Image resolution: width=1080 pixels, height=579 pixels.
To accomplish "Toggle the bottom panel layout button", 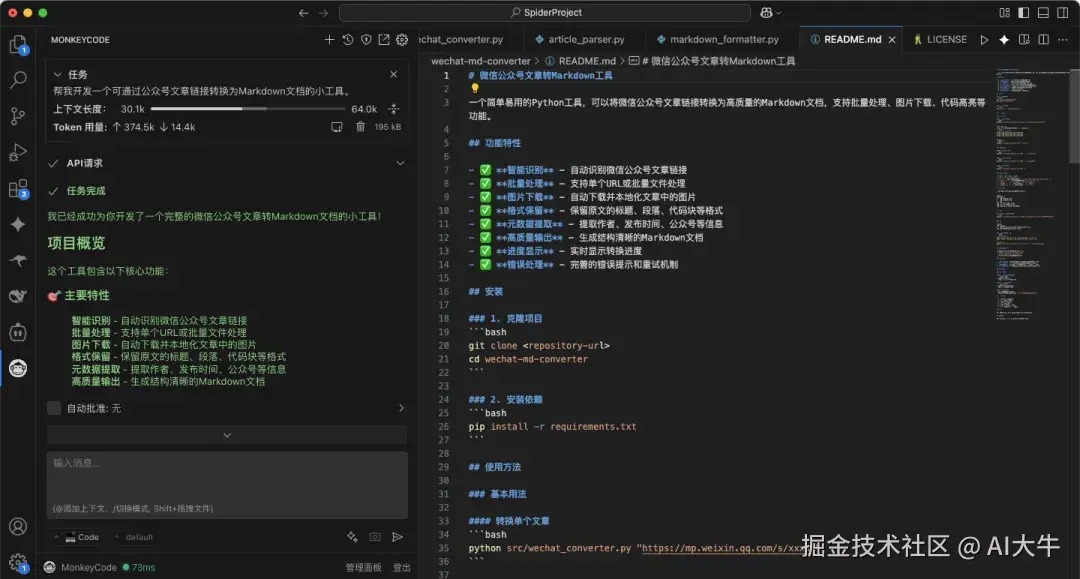I will (x=1043, y=13).
